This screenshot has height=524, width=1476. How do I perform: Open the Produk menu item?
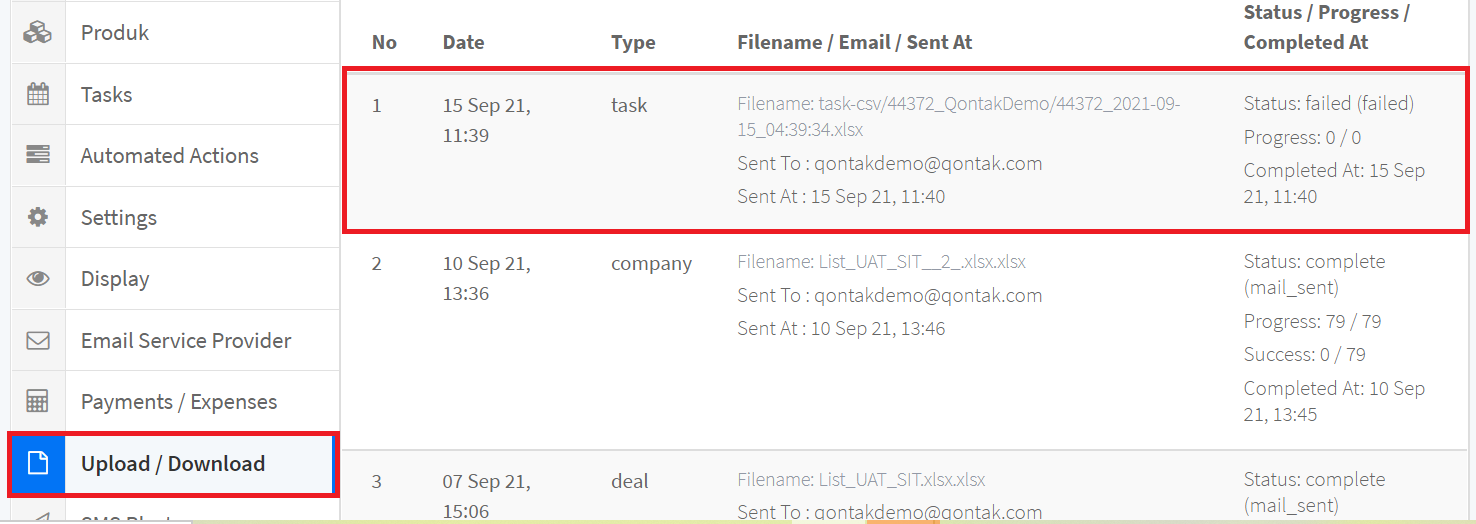tap(115, 33)
